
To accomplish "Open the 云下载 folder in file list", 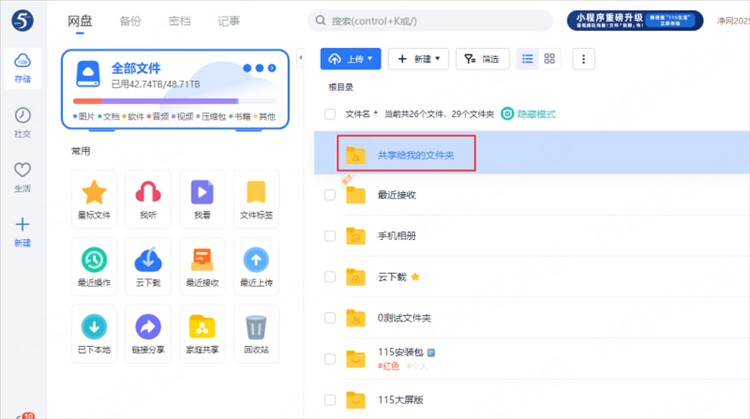I will pyautogui.click(x=392, y=276).
